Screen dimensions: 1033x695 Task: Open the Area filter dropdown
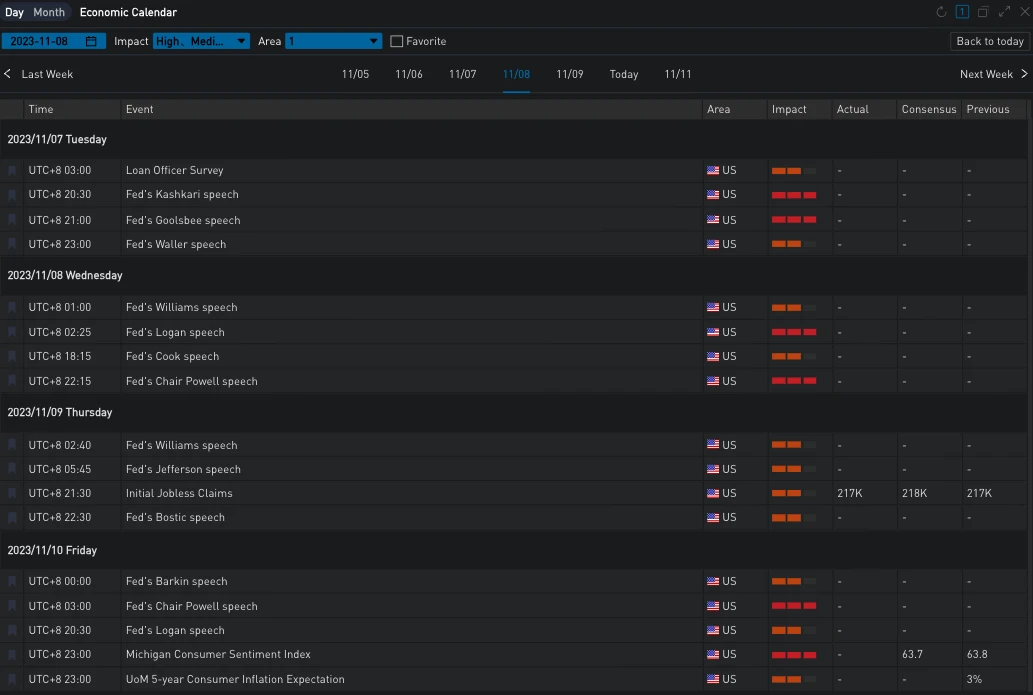coord(333,42)
